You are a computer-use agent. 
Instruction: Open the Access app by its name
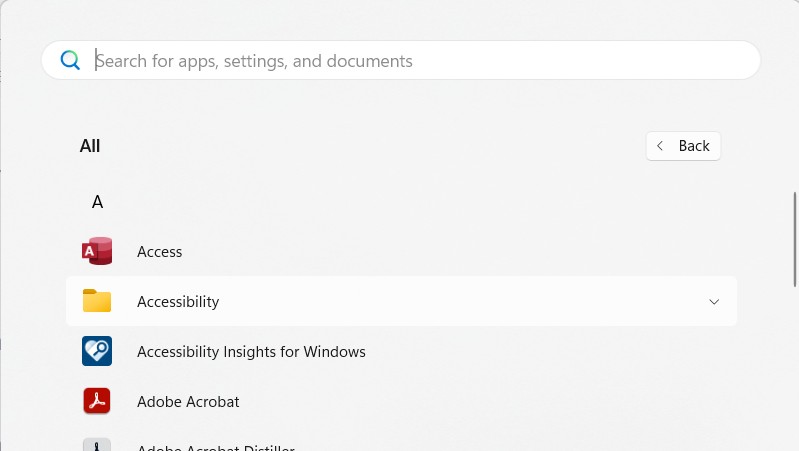(x=159, y=252)
